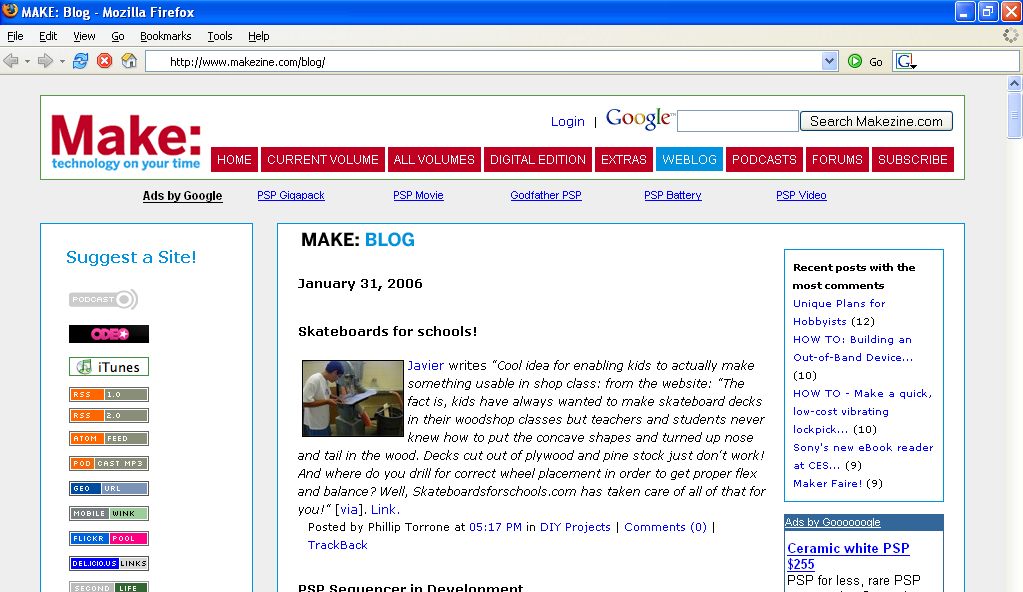Open the Help menu
This screenshot has width=1023, height=592.
(258, 36)
